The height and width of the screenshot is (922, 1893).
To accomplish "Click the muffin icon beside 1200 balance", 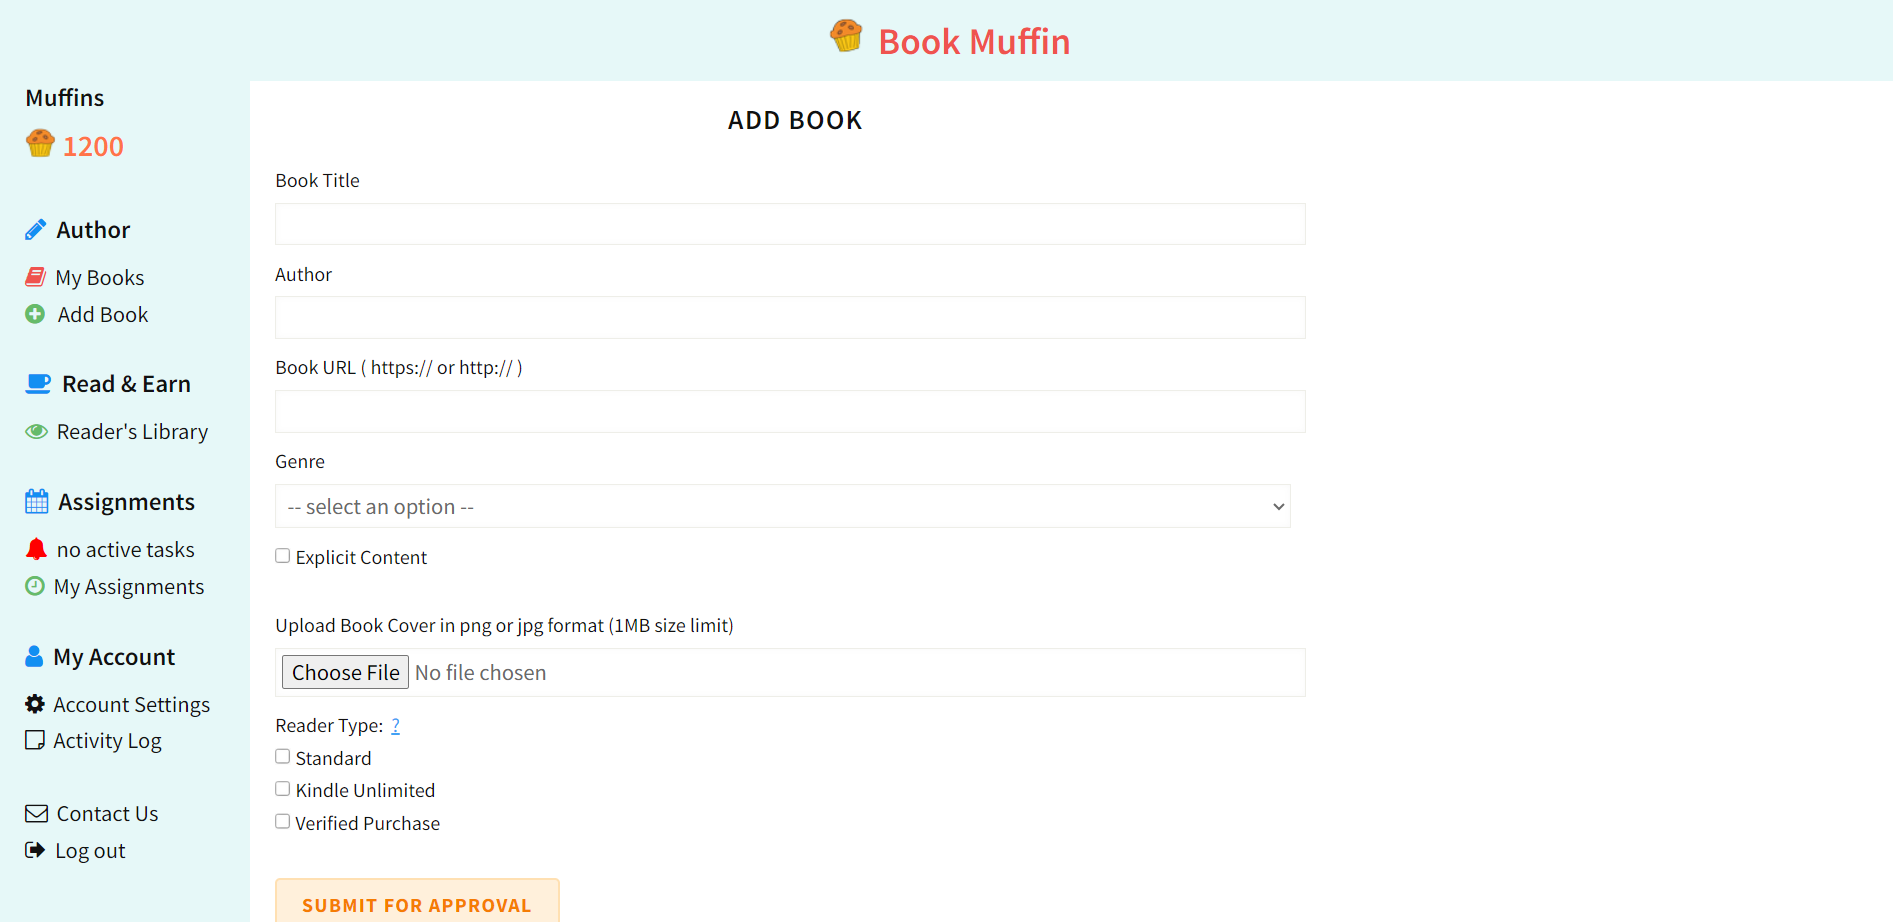I will [x=40, y=143].
